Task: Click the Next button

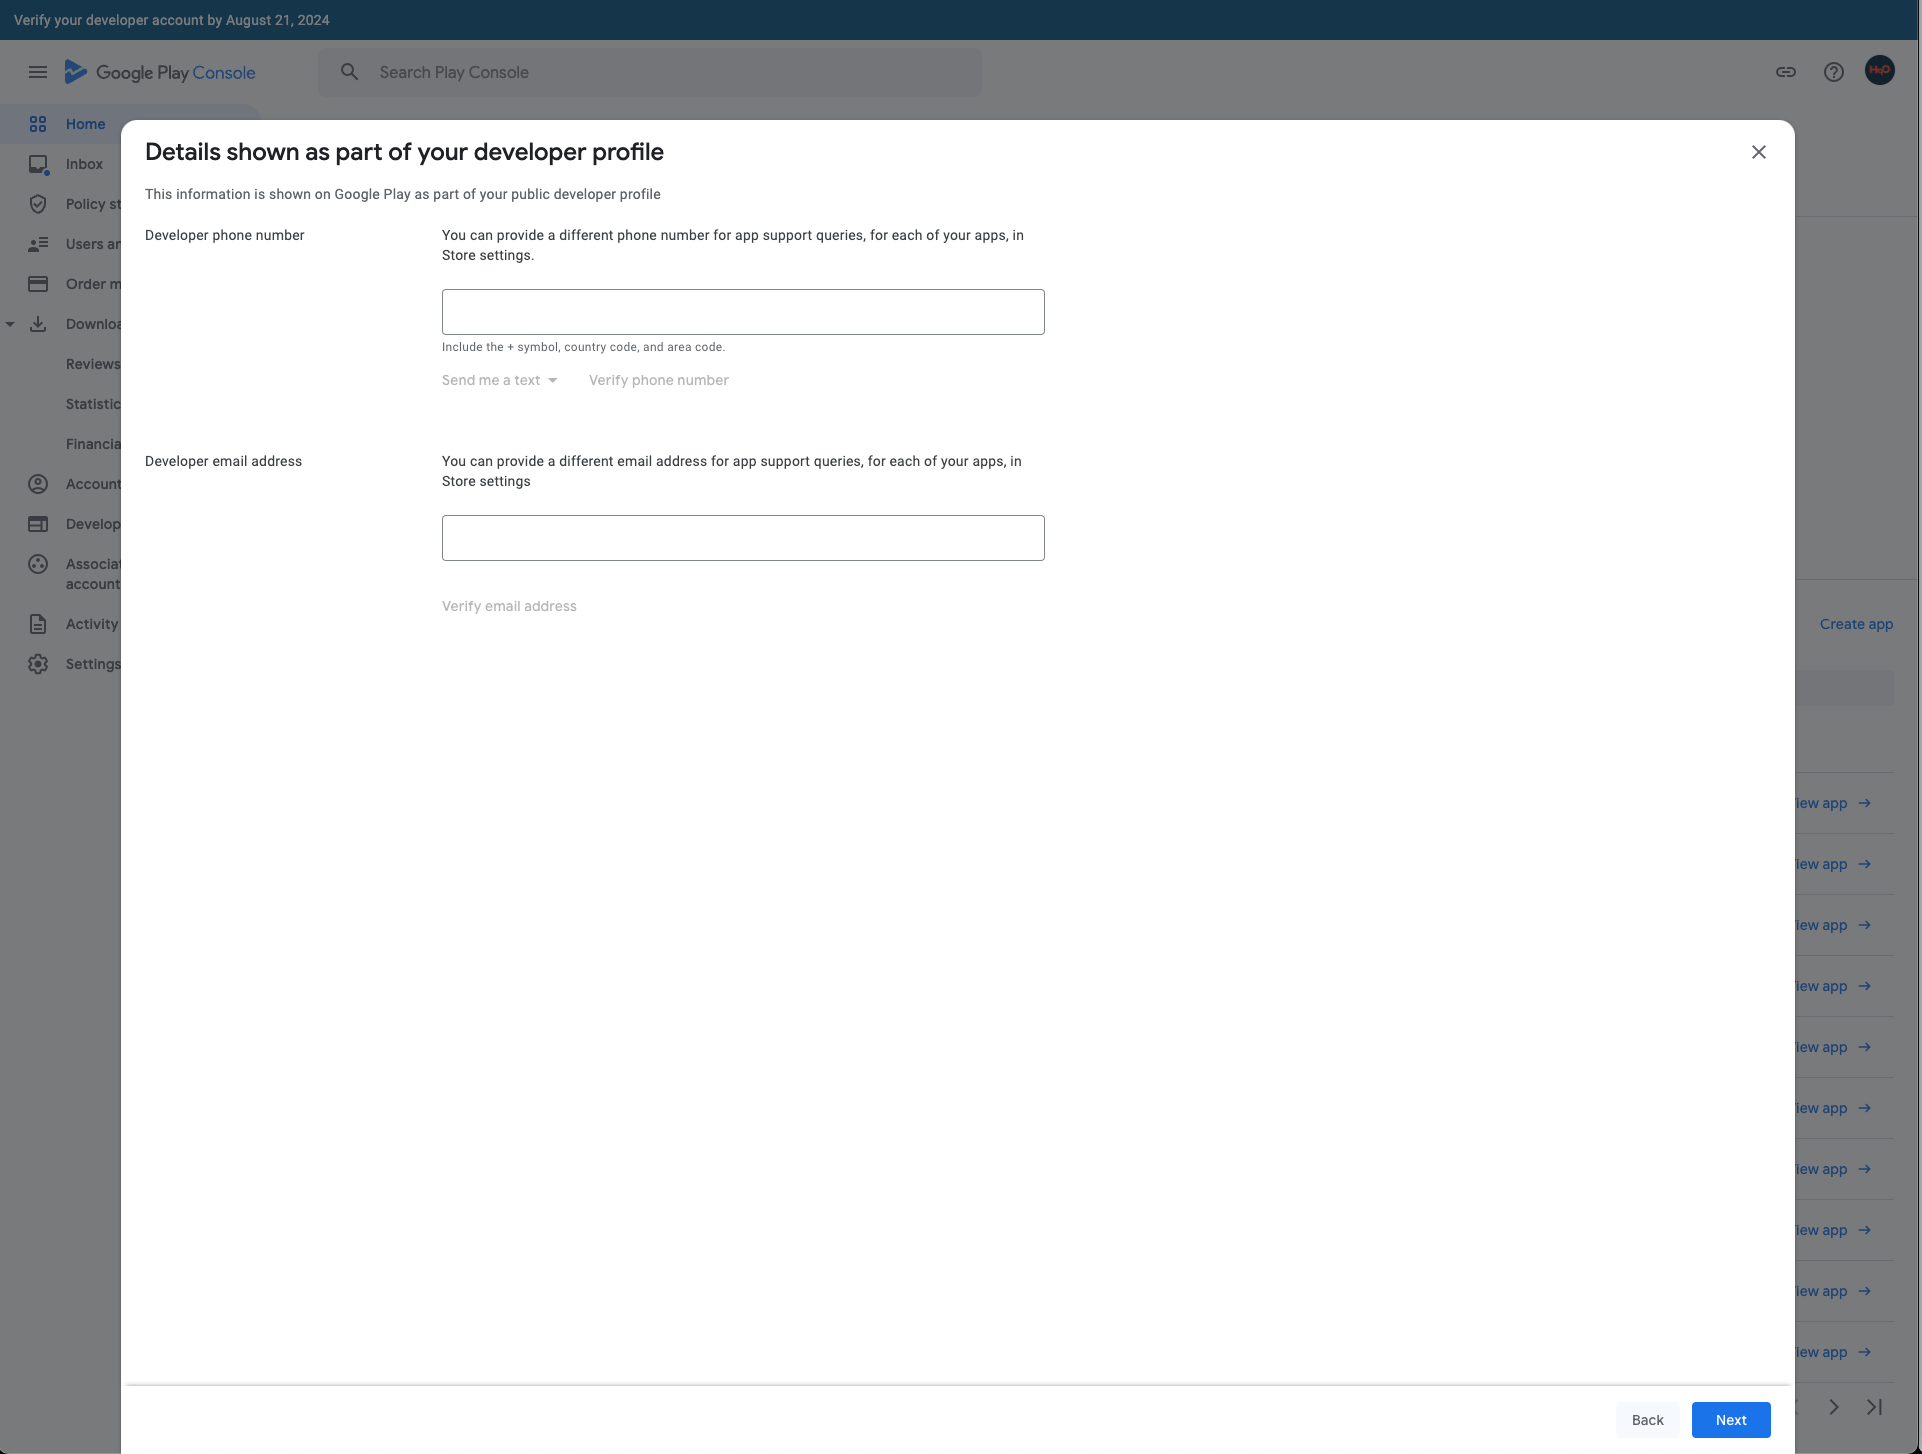Action: [1730, 1420]
